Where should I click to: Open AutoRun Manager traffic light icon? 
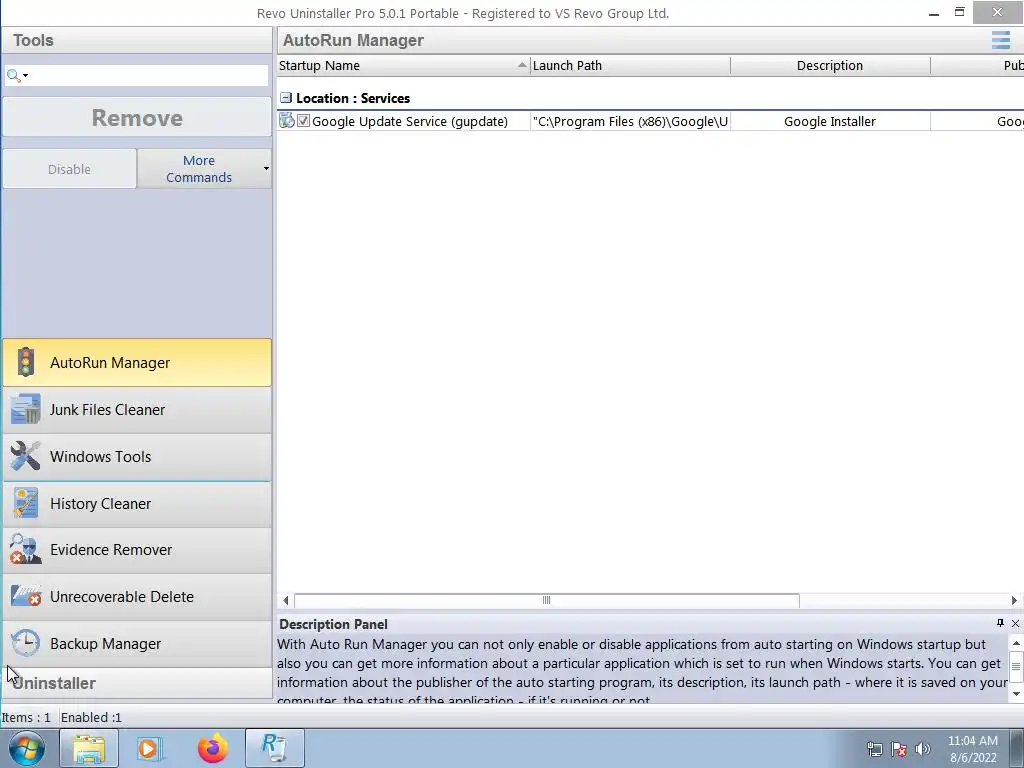[x=25, y=362]
